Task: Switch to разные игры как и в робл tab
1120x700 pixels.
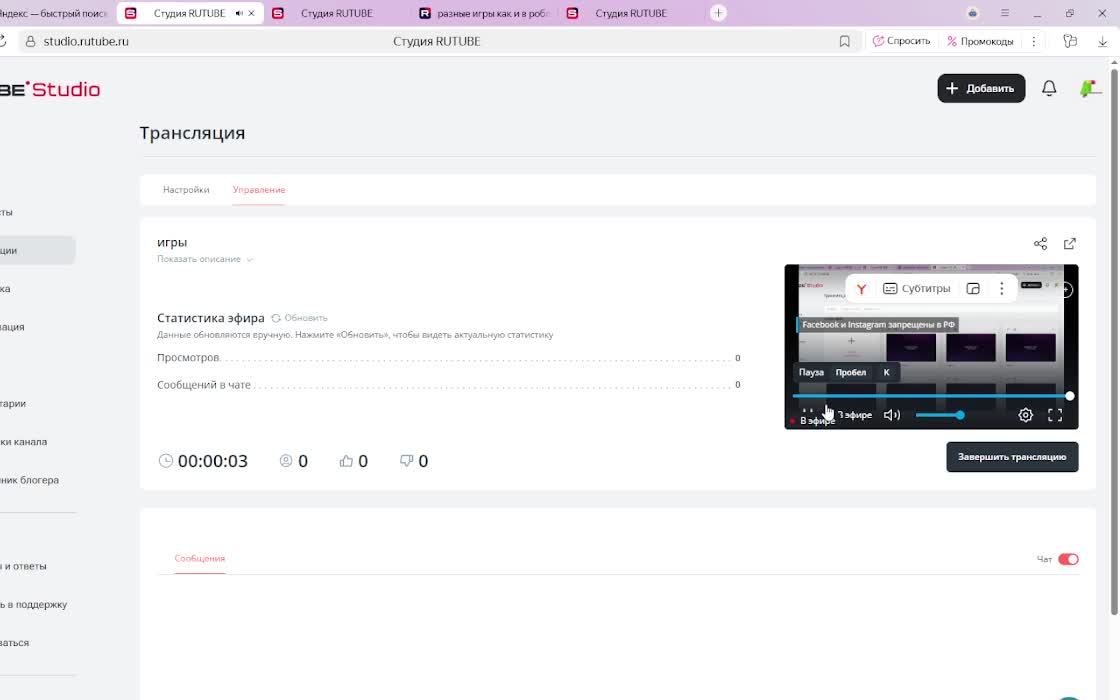Action: coord(485,13)
